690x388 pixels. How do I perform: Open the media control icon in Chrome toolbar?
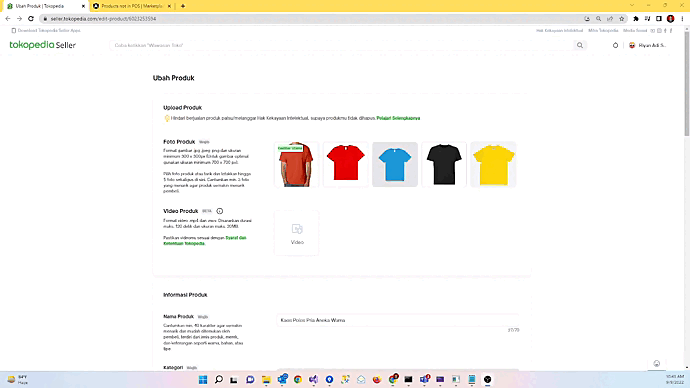tap(647, 18)
